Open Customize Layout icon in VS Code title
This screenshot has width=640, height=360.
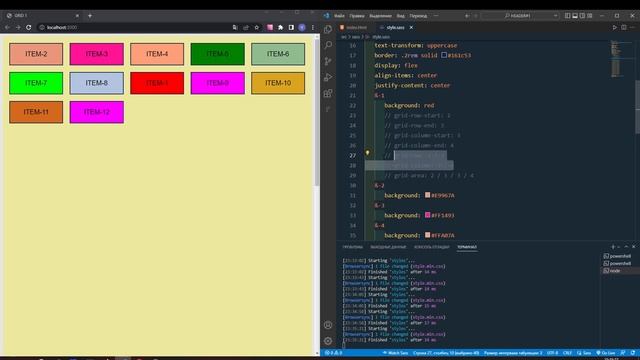tap(589, 16)
